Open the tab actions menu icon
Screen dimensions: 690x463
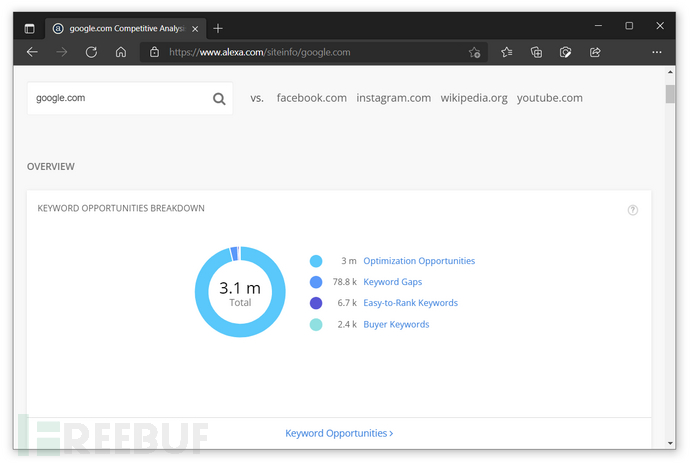29,29
